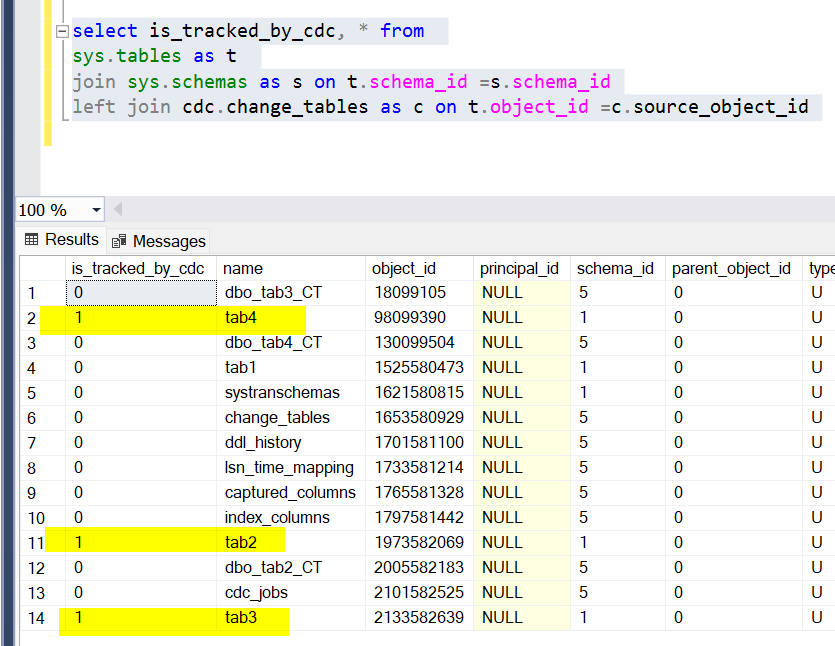
Task: Click object_id cell 1973582069
Action: [x=419, y=543]
